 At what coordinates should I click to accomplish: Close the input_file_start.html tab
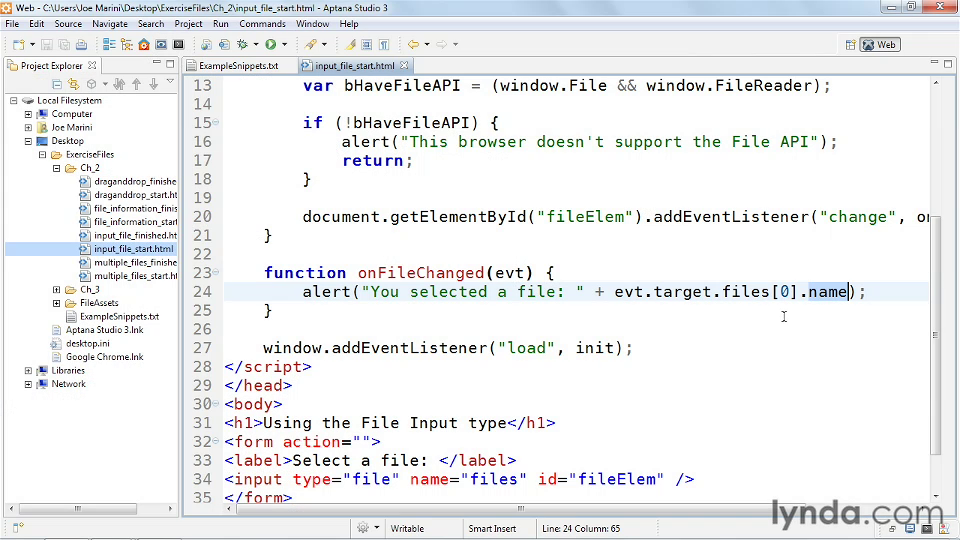(404, 65)
